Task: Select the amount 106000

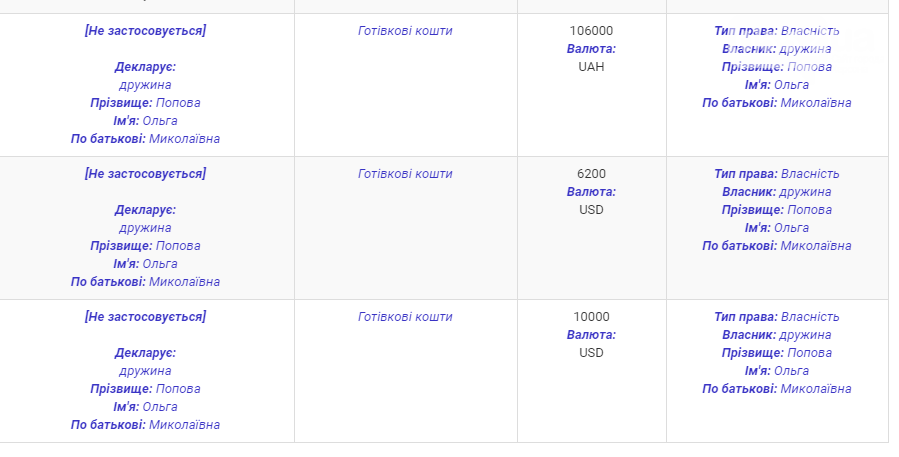Action: point(591,31)
